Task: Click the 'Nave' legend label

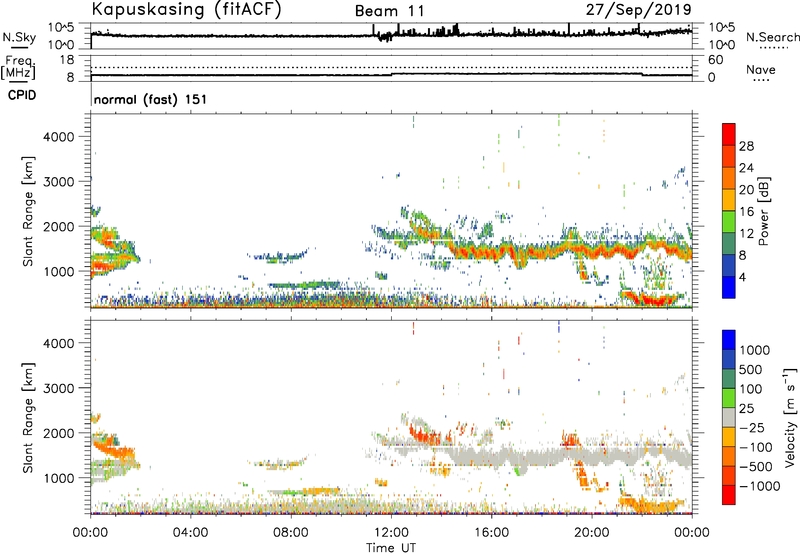Action: coord(761,69)
